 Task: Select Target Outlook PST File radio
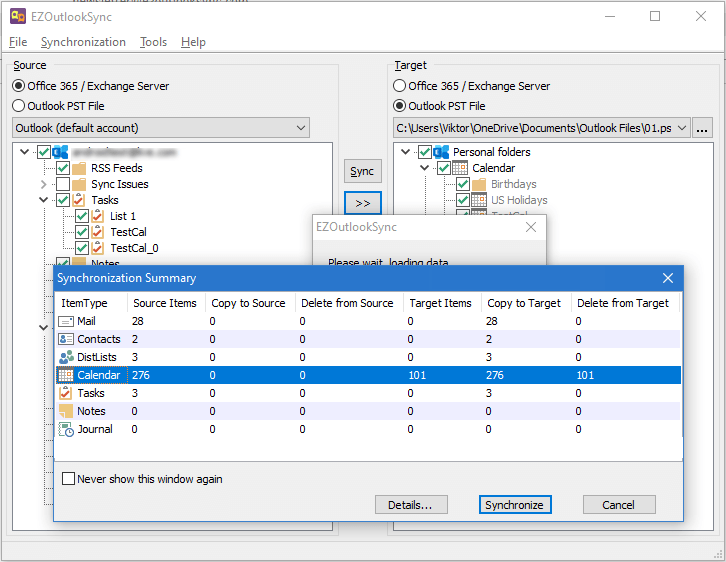click(x=400, y=106)
